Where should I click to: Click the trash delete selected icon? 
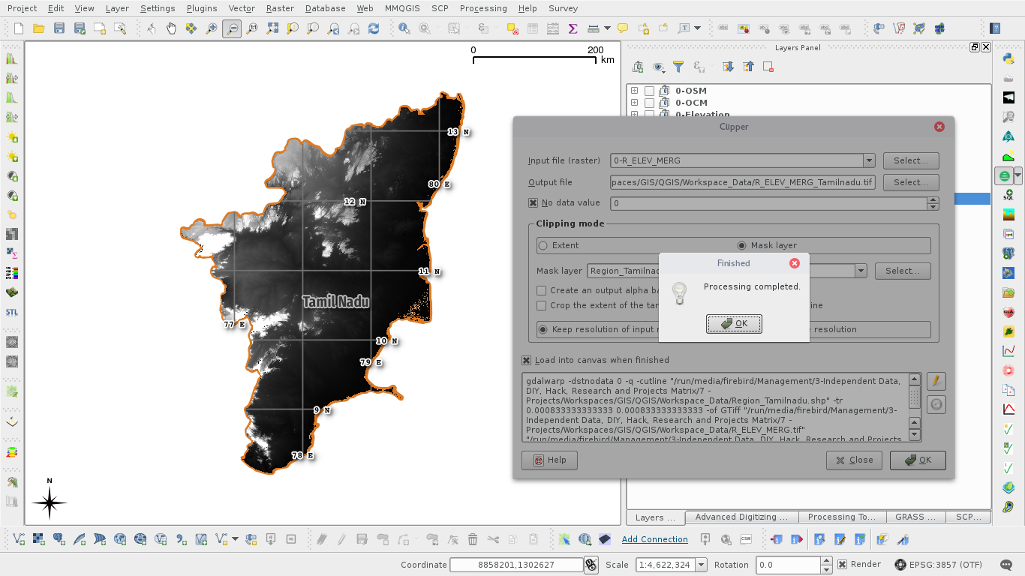473,539
